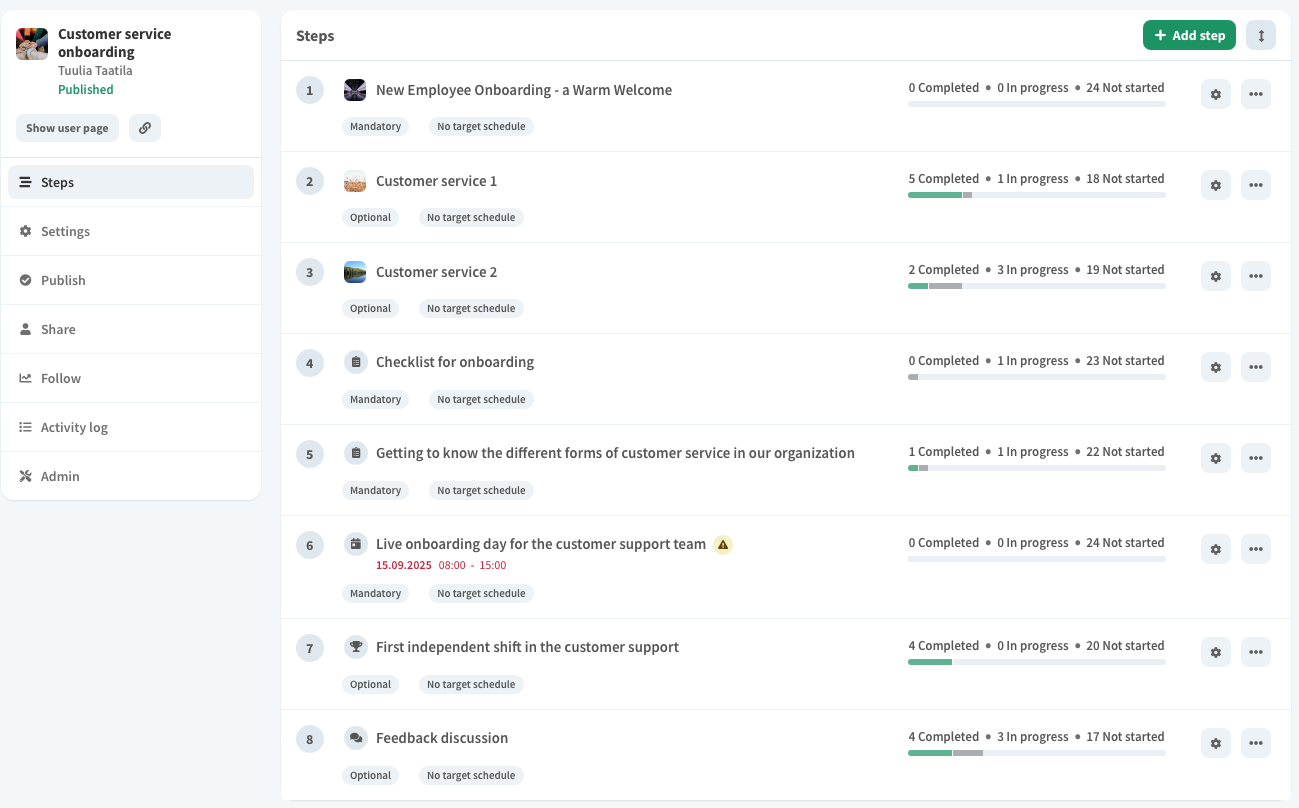Click the Customer service onboarding thumbnail image

[32, 44]
